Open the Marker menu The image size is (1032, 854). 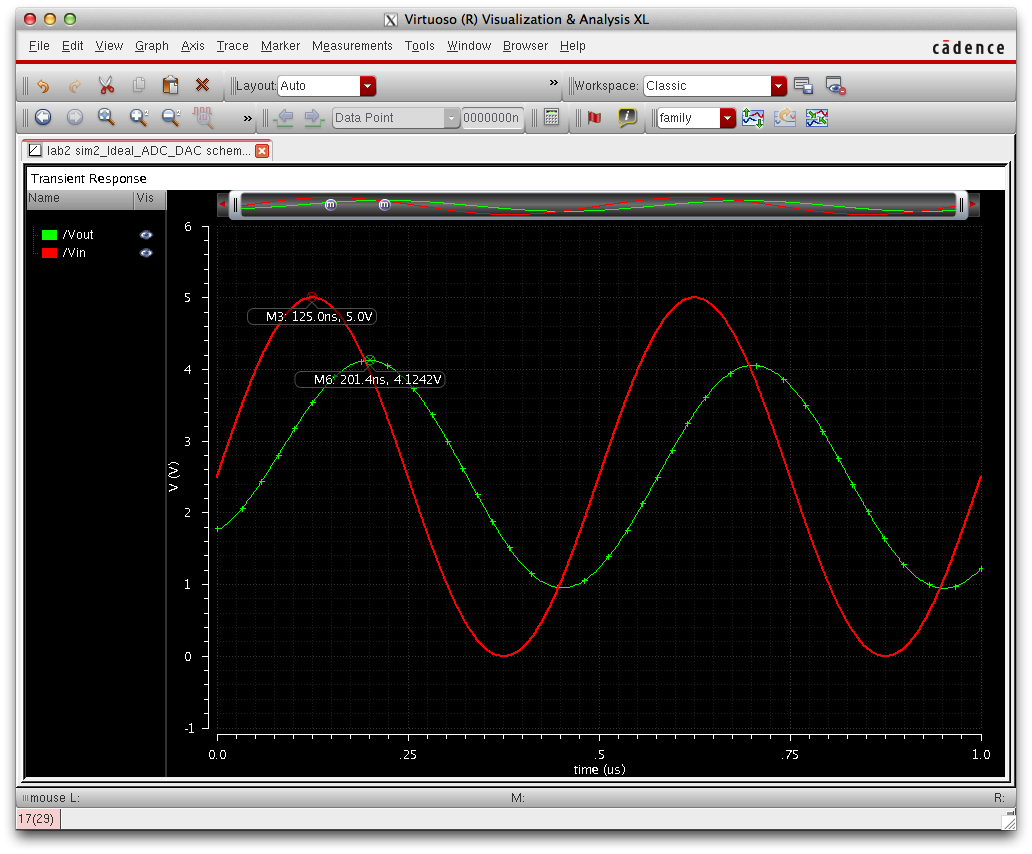click(280, 46)
